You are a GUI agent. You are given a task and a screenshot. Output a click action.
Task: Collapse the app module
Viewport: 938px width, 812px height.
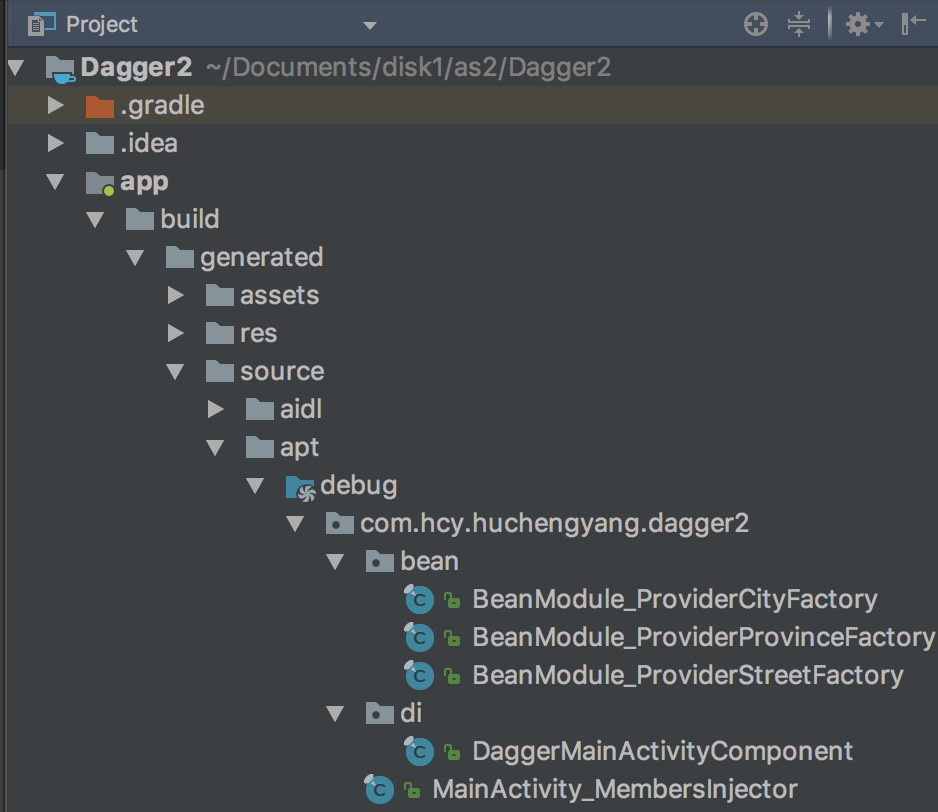(55, 181)
